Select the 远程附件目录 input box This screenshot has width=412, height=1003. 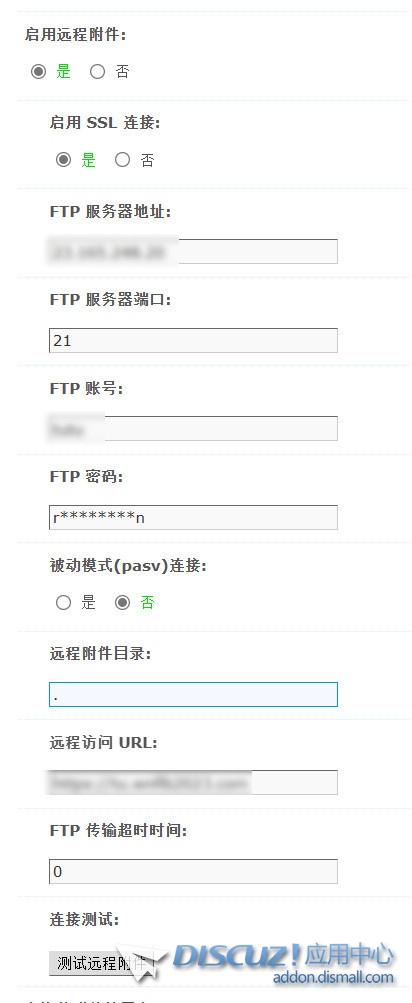(x=193, y=695)
